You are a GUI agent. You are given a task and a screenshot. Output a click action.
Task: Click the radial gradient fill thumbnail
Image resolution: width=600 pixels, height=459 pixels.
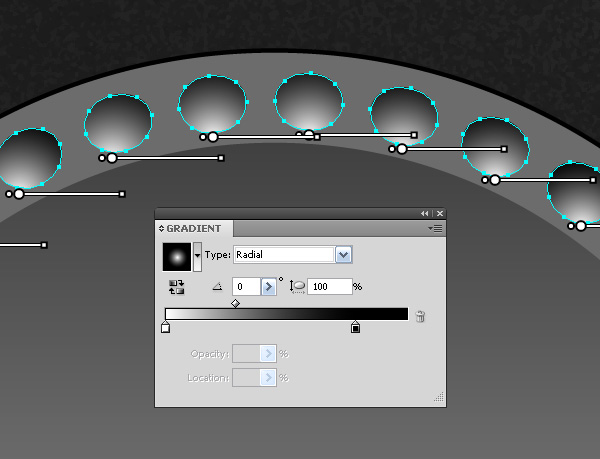coord(177,257)
